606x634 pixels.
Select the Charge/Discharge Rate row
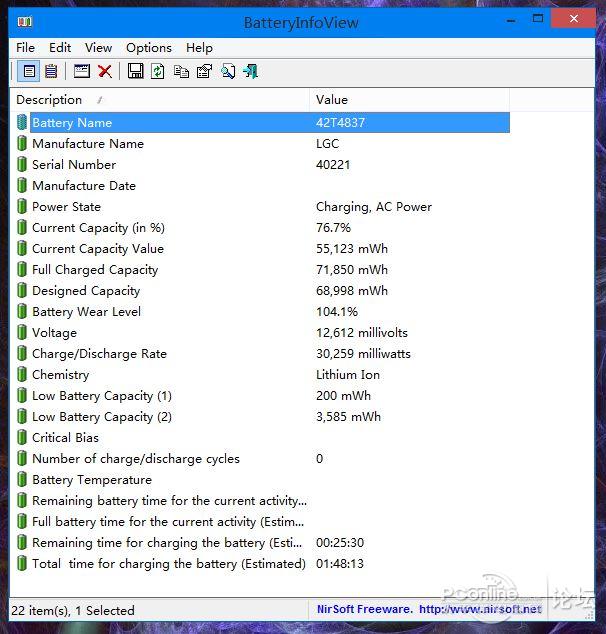pyautogui.click(x=263, y=353)
